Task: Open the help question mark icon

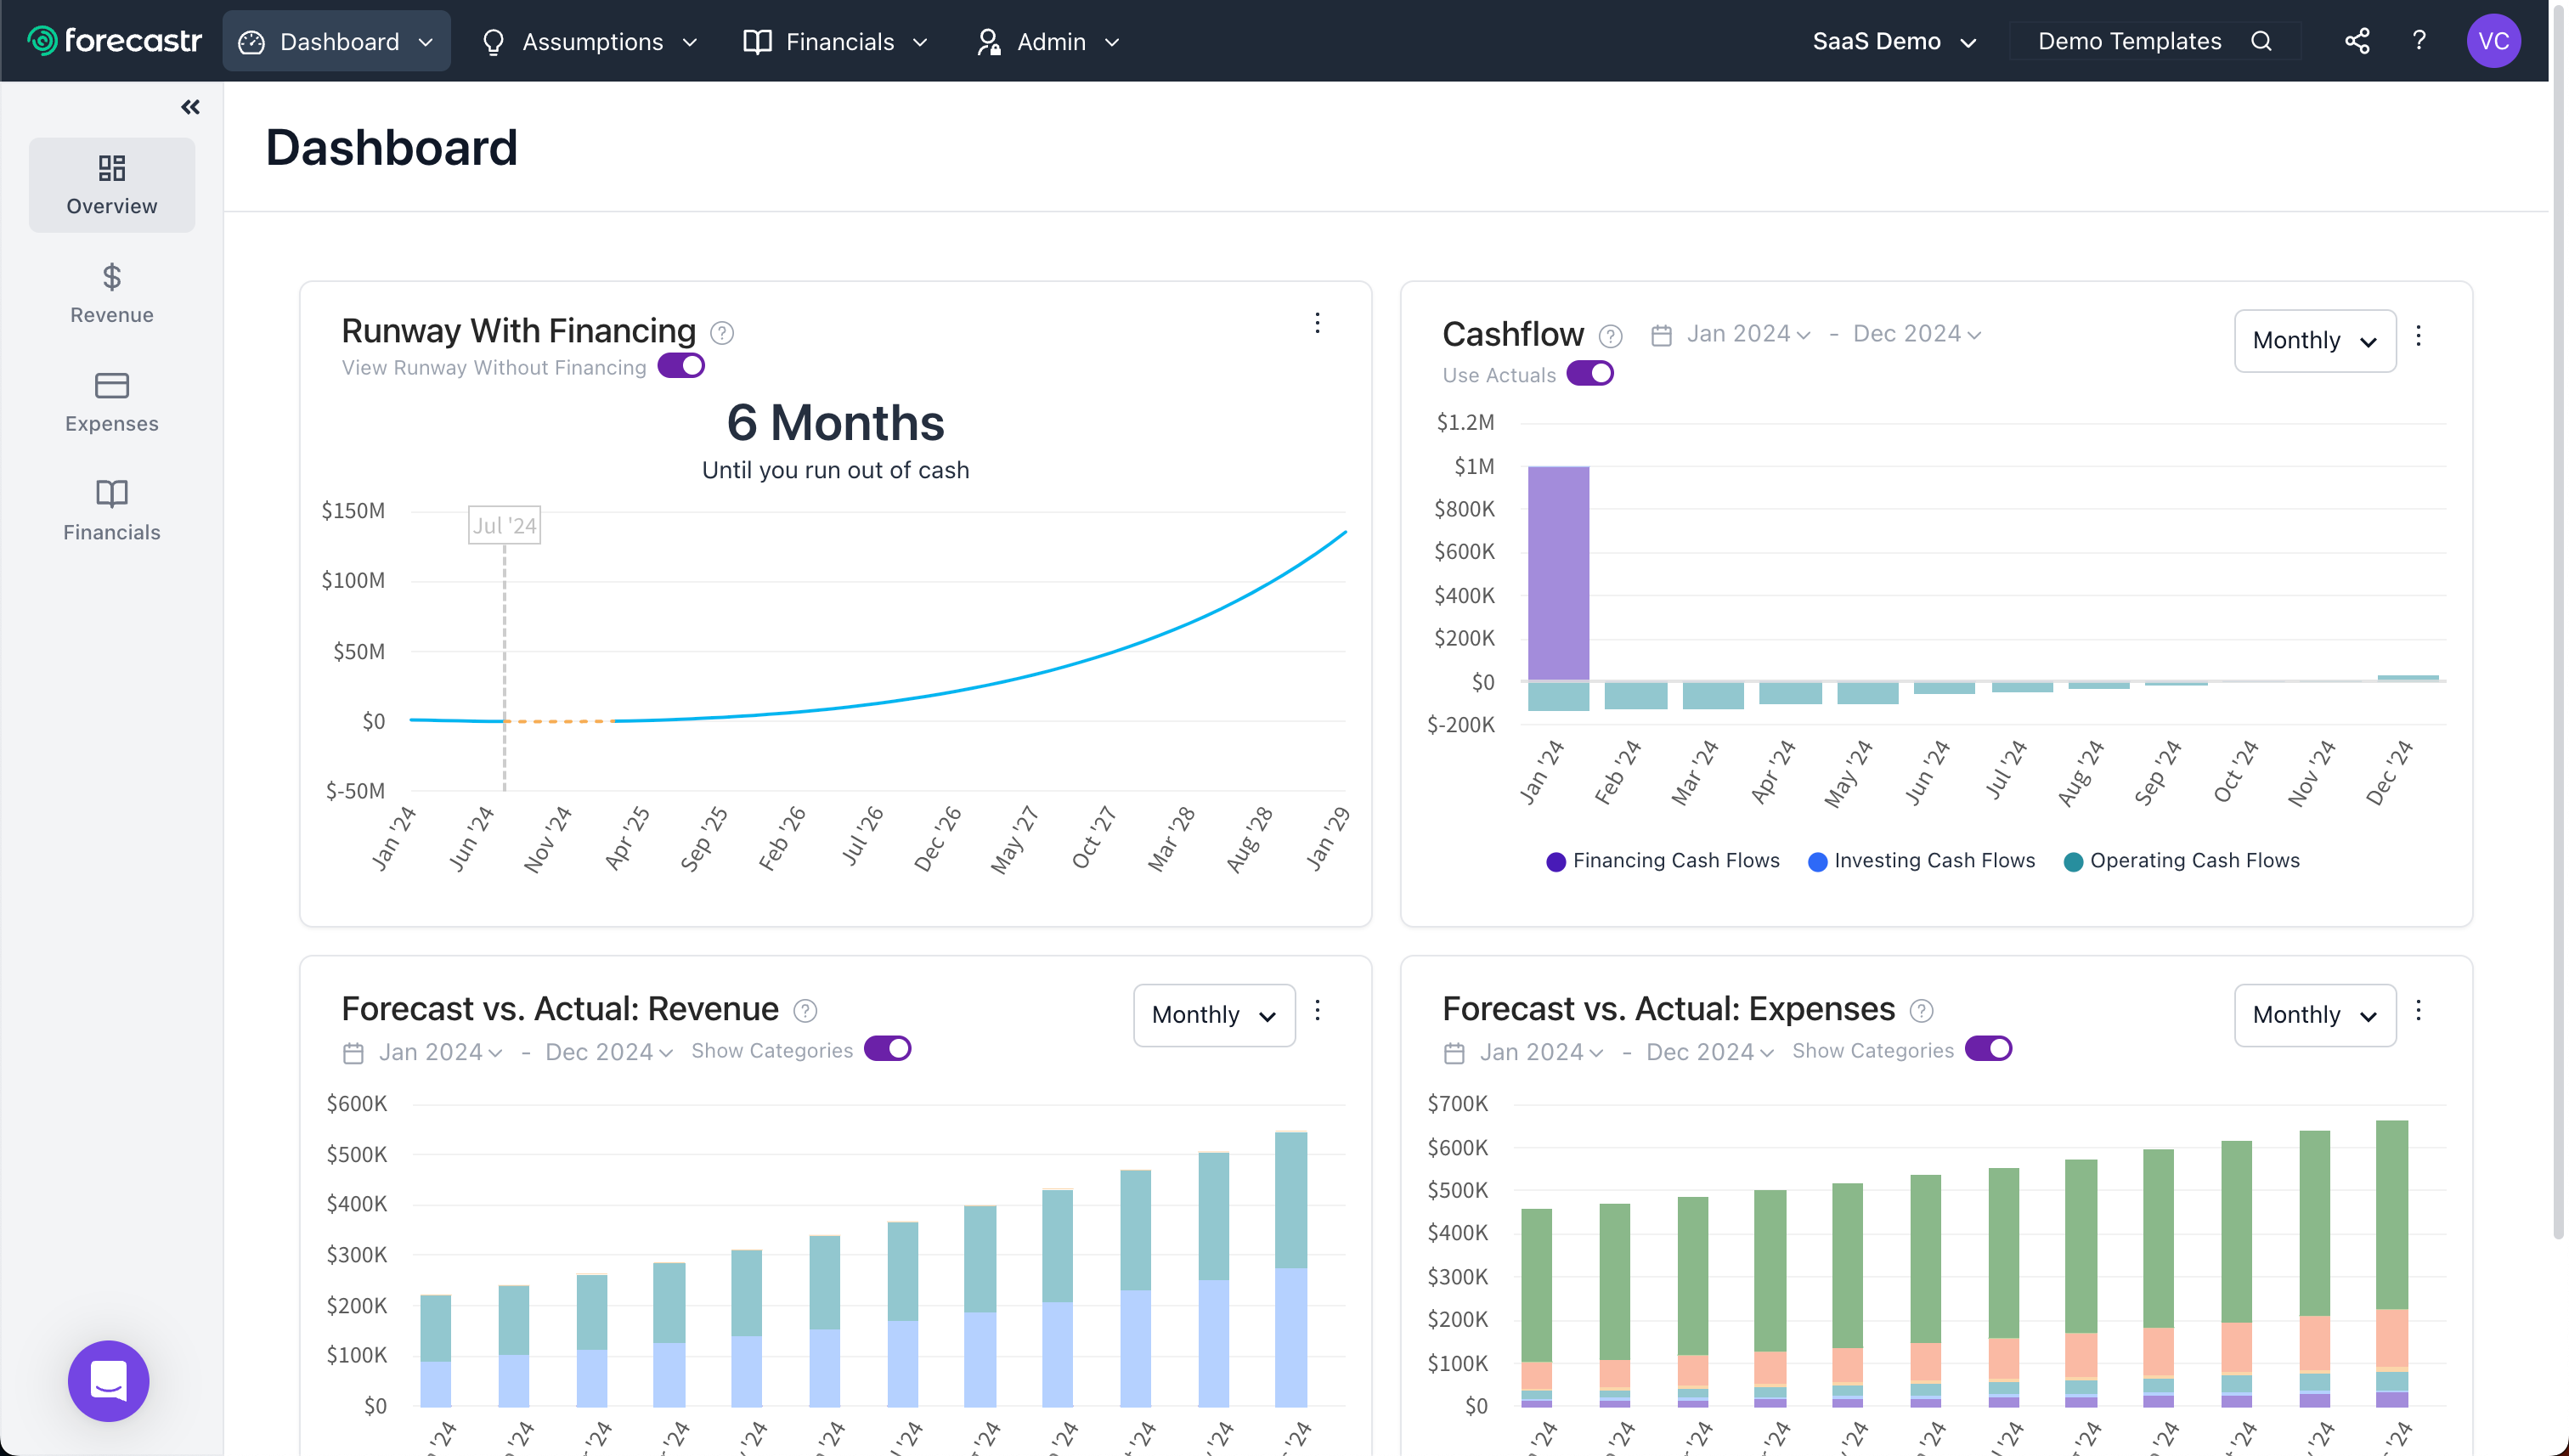Action: (2420, 41)
